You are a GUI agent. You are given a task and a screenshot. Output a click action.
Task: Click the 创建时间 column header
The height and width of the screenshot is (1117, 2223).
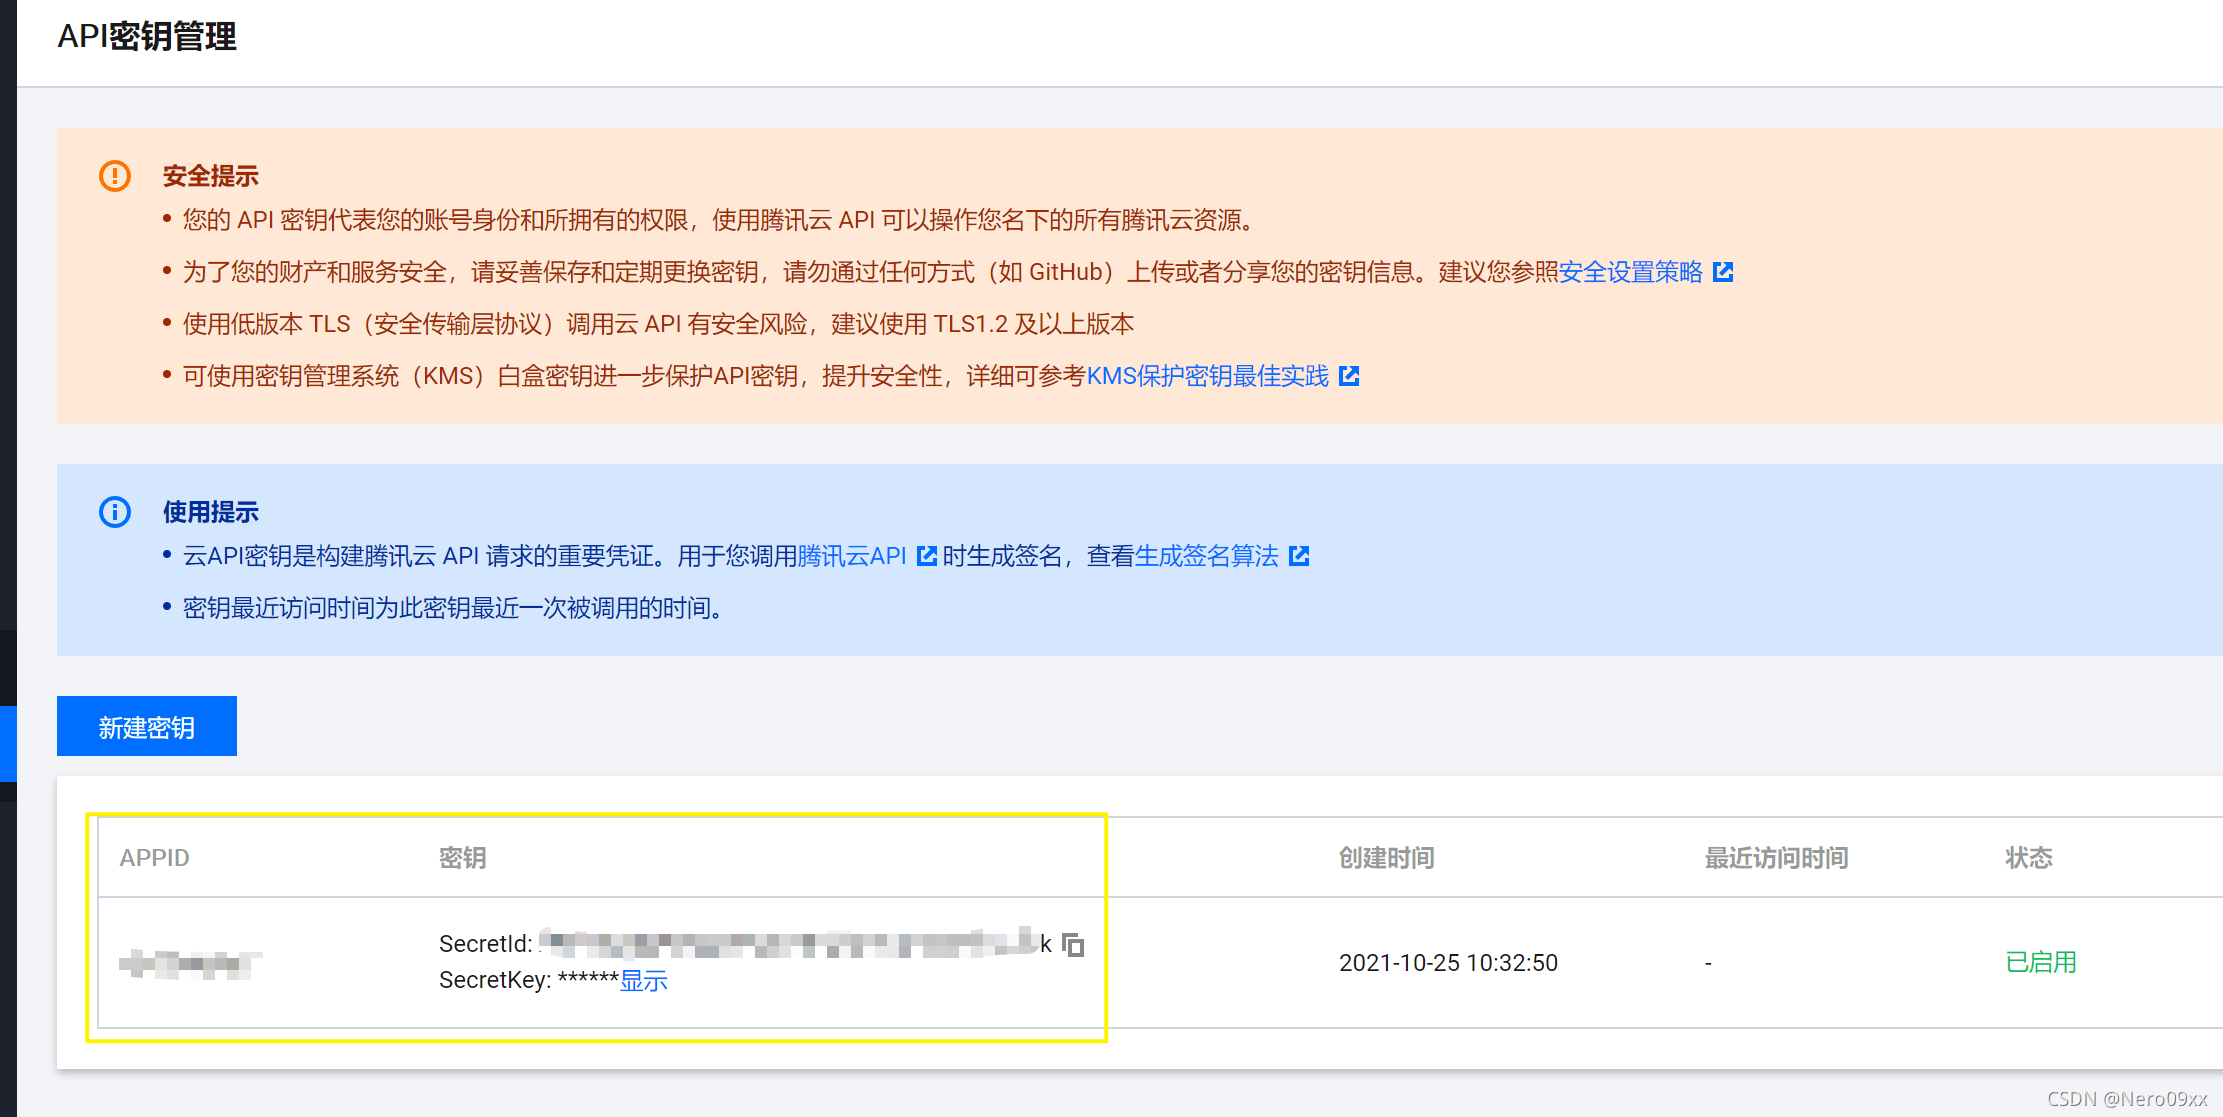[1386, 858]
